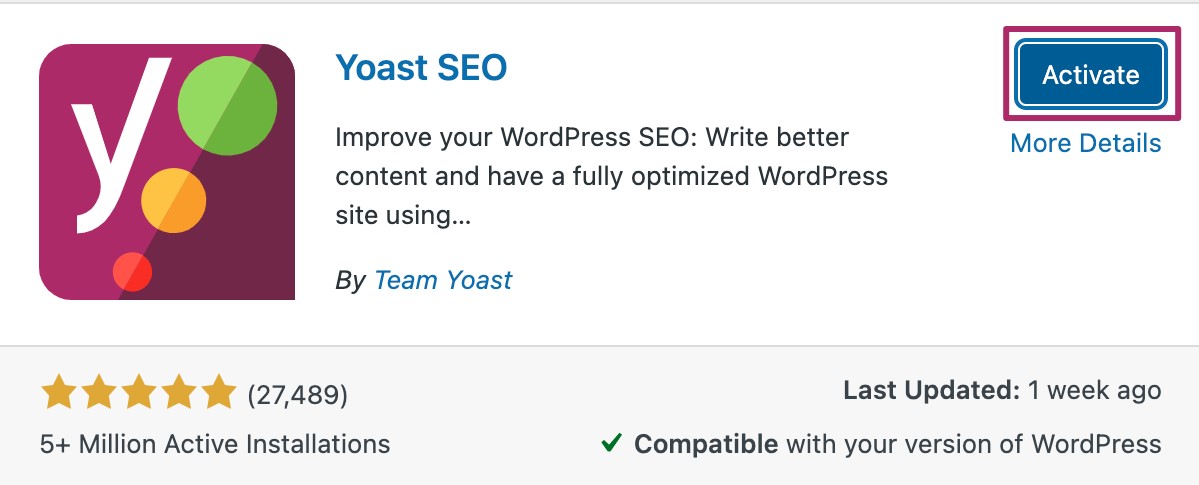Image resolution: width=1199 pixels, height=485 pixels.
Task: Click the 5+ Million Active Installations text
Action: tap(215, 443)
